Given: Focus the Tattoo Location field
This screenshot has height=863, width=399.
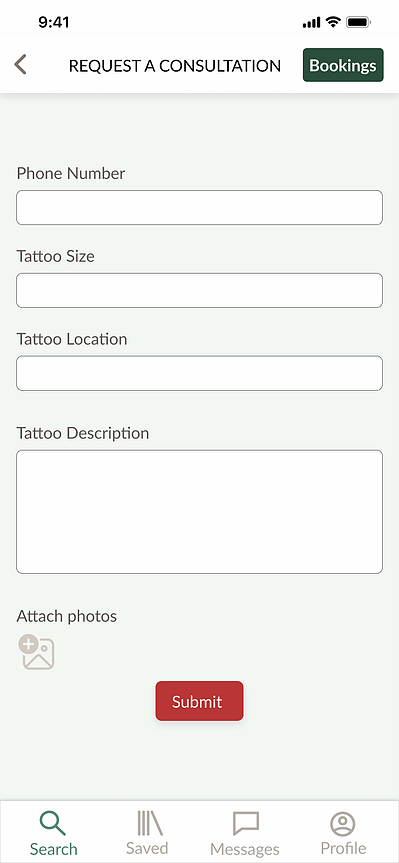Looking at the screenshot, I should coord(199,373).
